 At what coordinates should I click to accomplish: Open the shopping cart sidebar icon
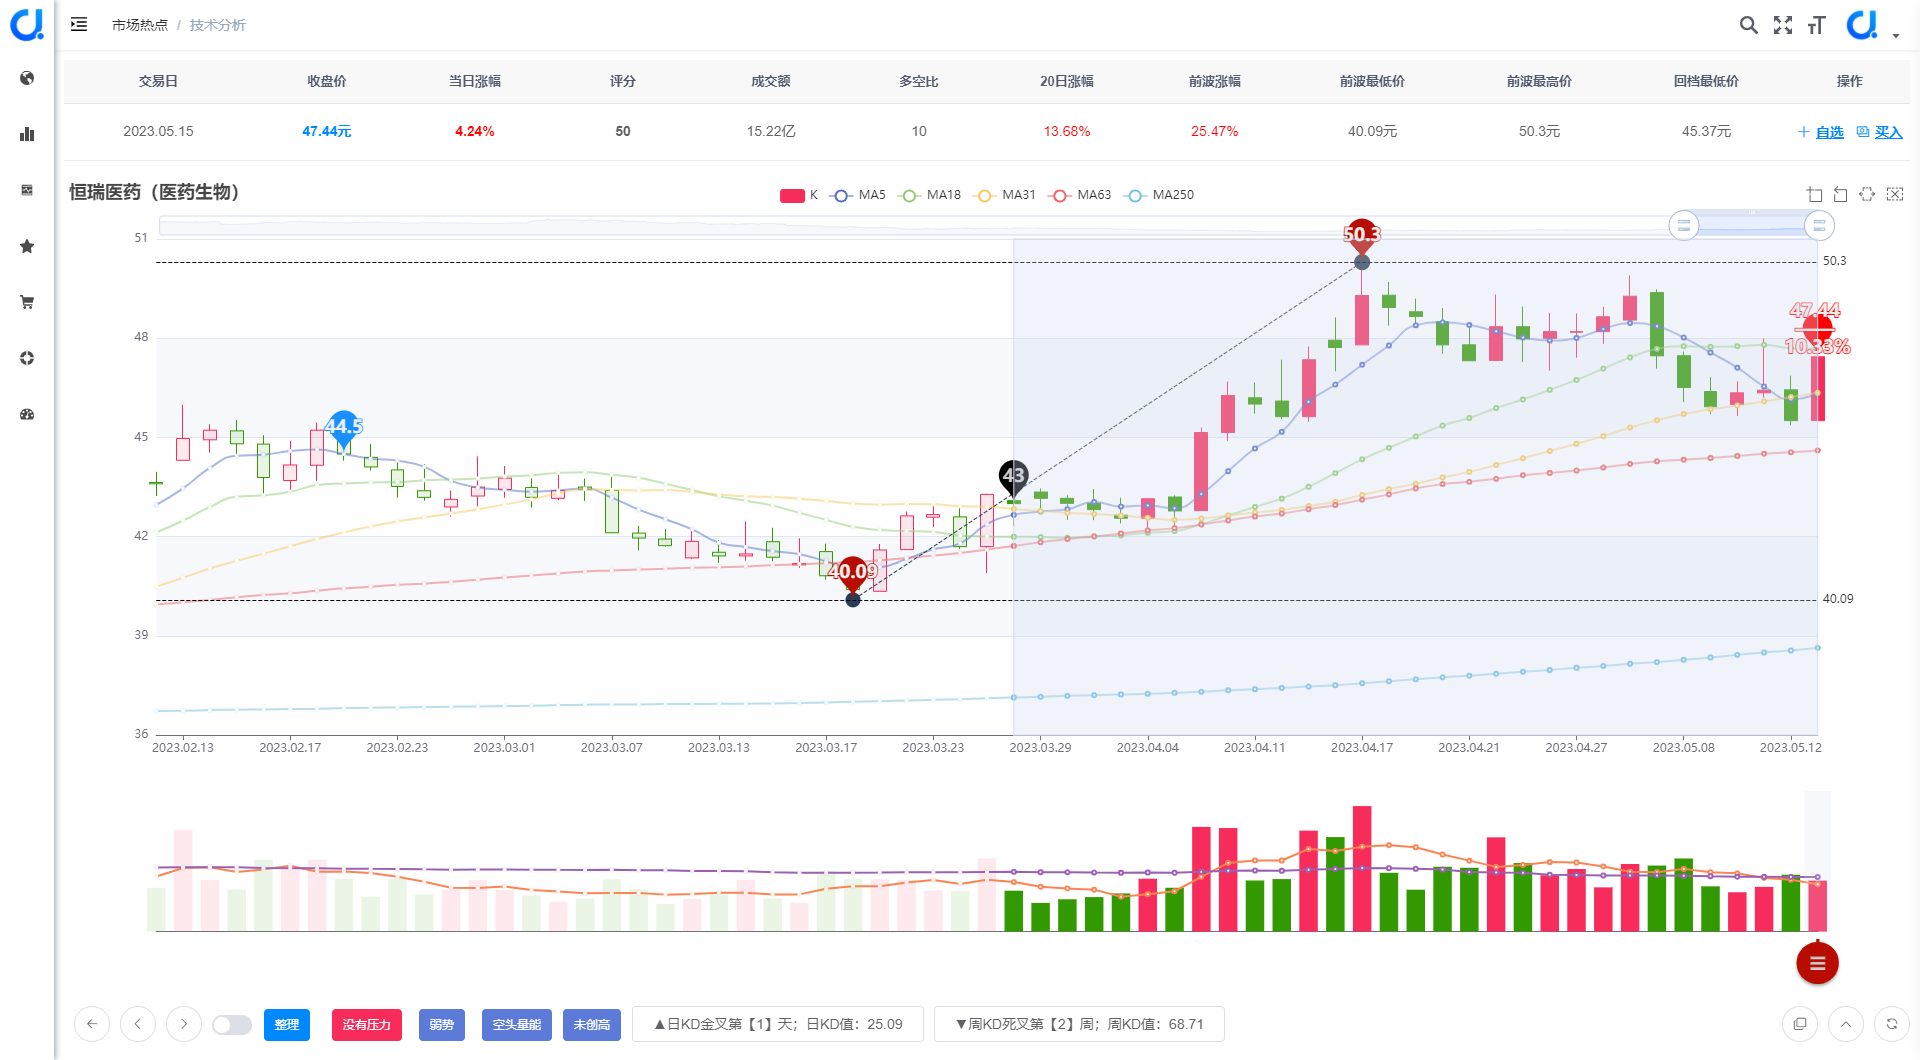tap(27, 302)
